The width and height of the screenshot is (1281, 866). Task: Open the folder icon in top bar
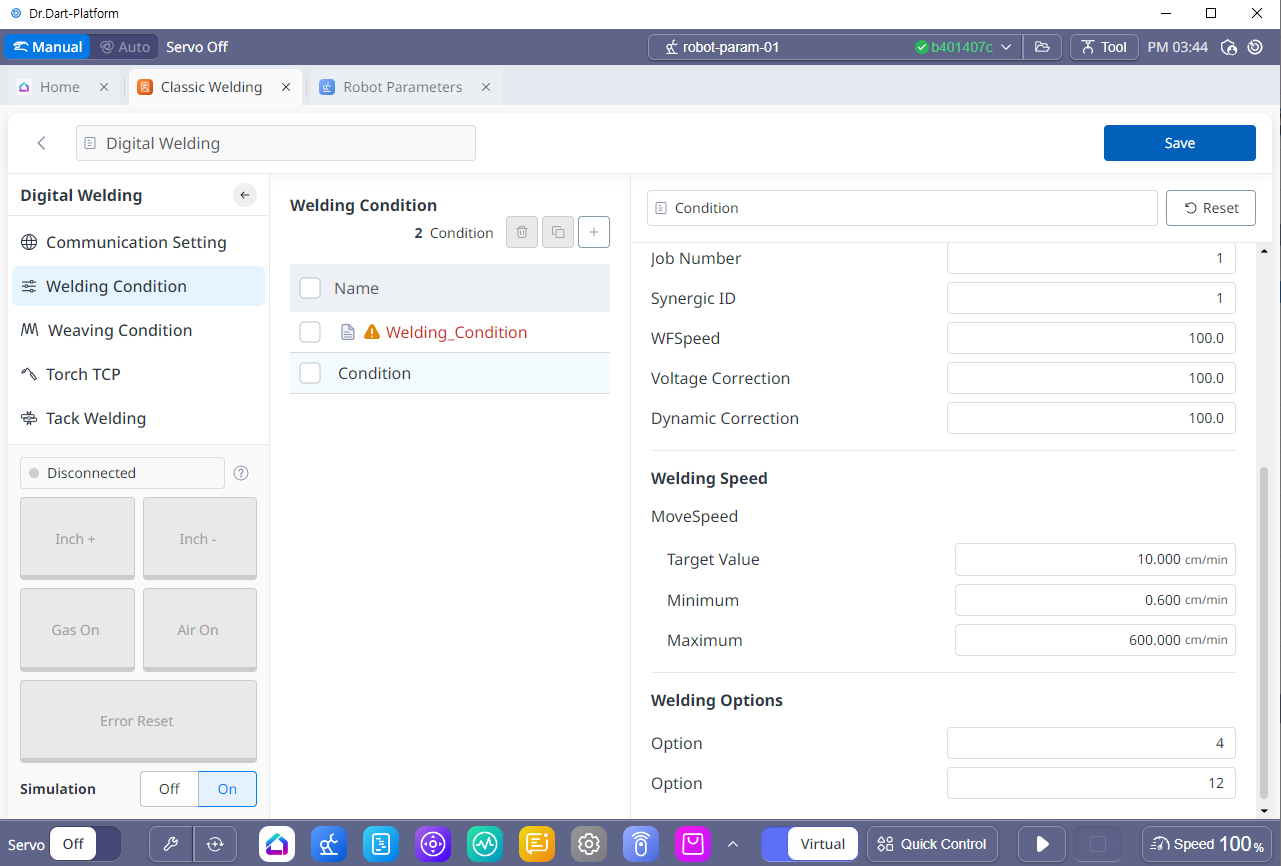[1042, 47]
